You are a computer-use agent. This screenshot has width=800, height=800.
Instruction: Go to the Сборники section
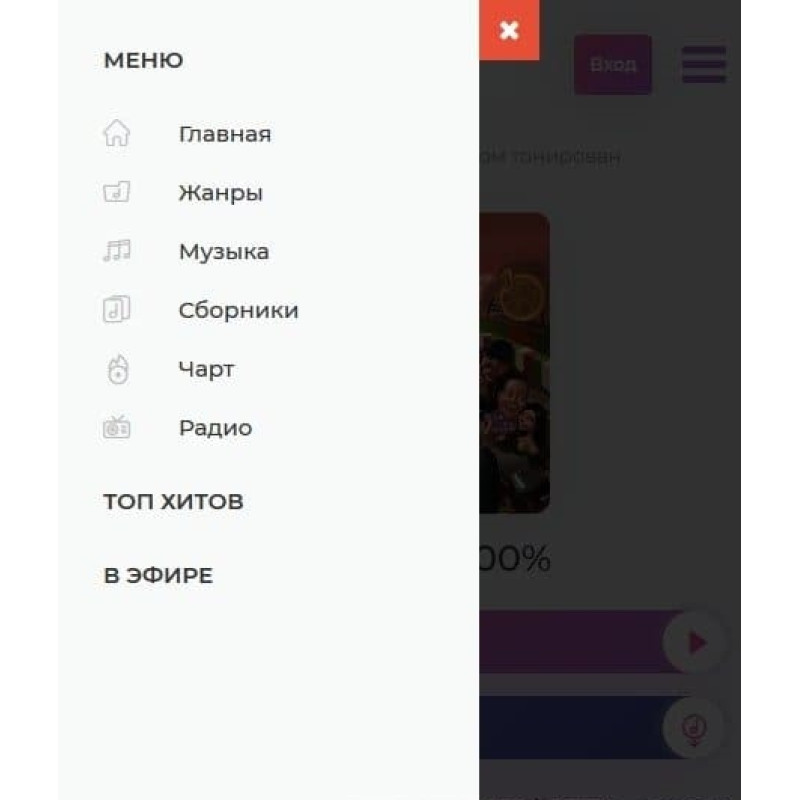click(x=238, y=310)
